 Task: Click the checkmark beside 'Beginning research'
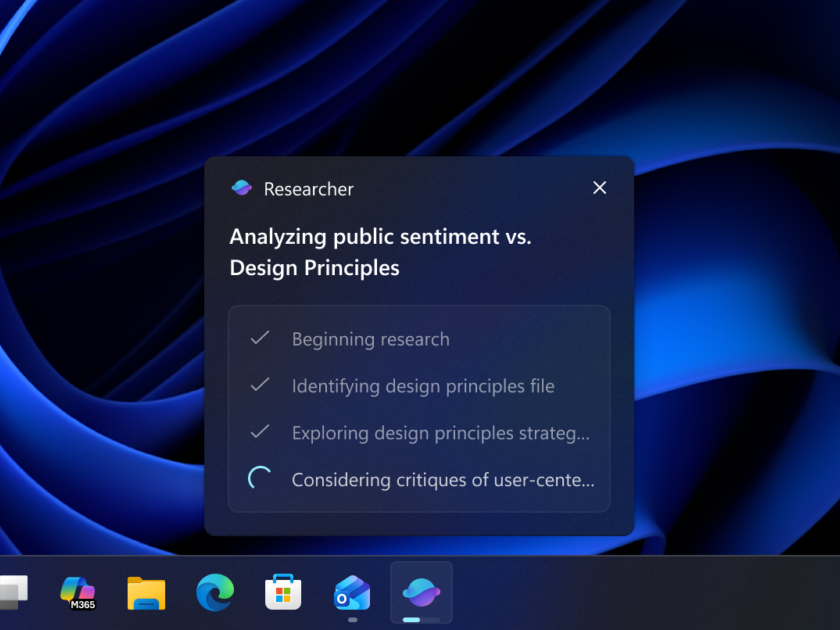(x=260, y=338)
